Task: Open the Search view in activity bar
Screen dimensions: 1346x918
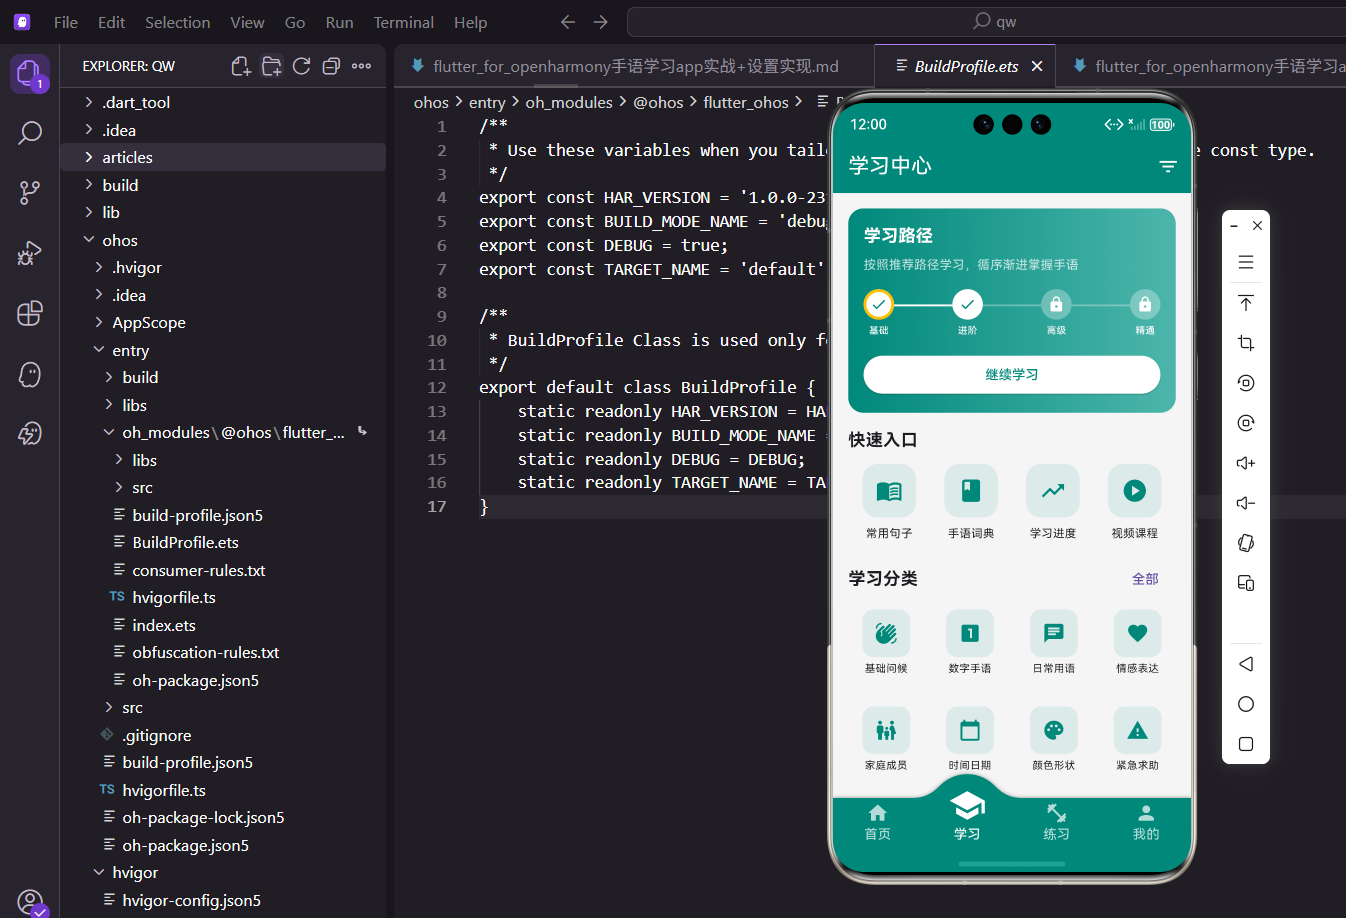Action: 29,133
